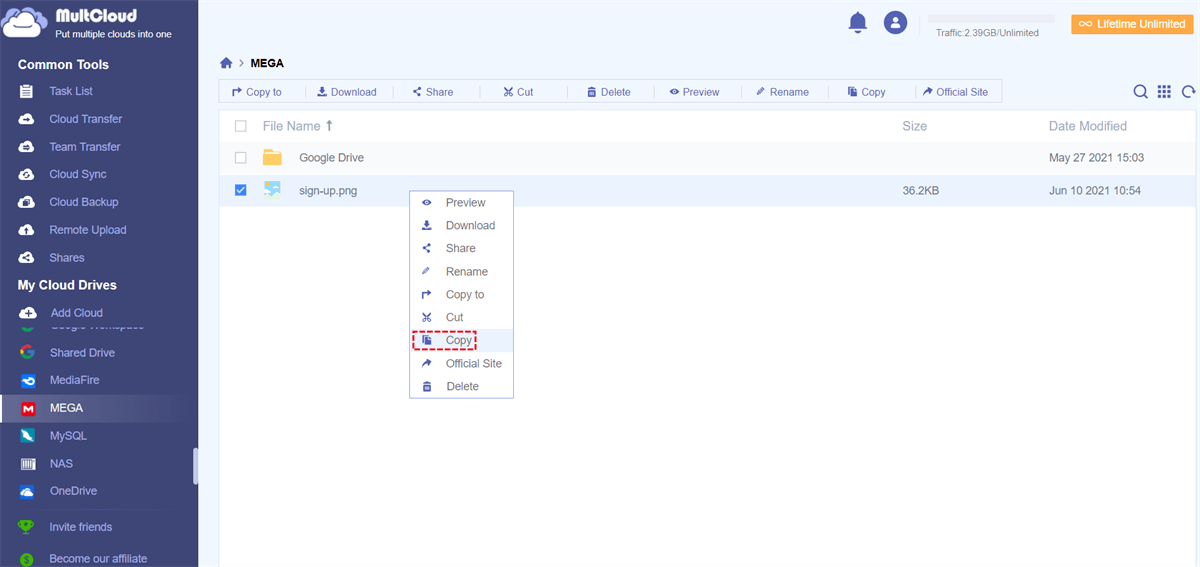Open Remote Upload tool
This screenshot has height=567, width=1200.
pos(87,230)
